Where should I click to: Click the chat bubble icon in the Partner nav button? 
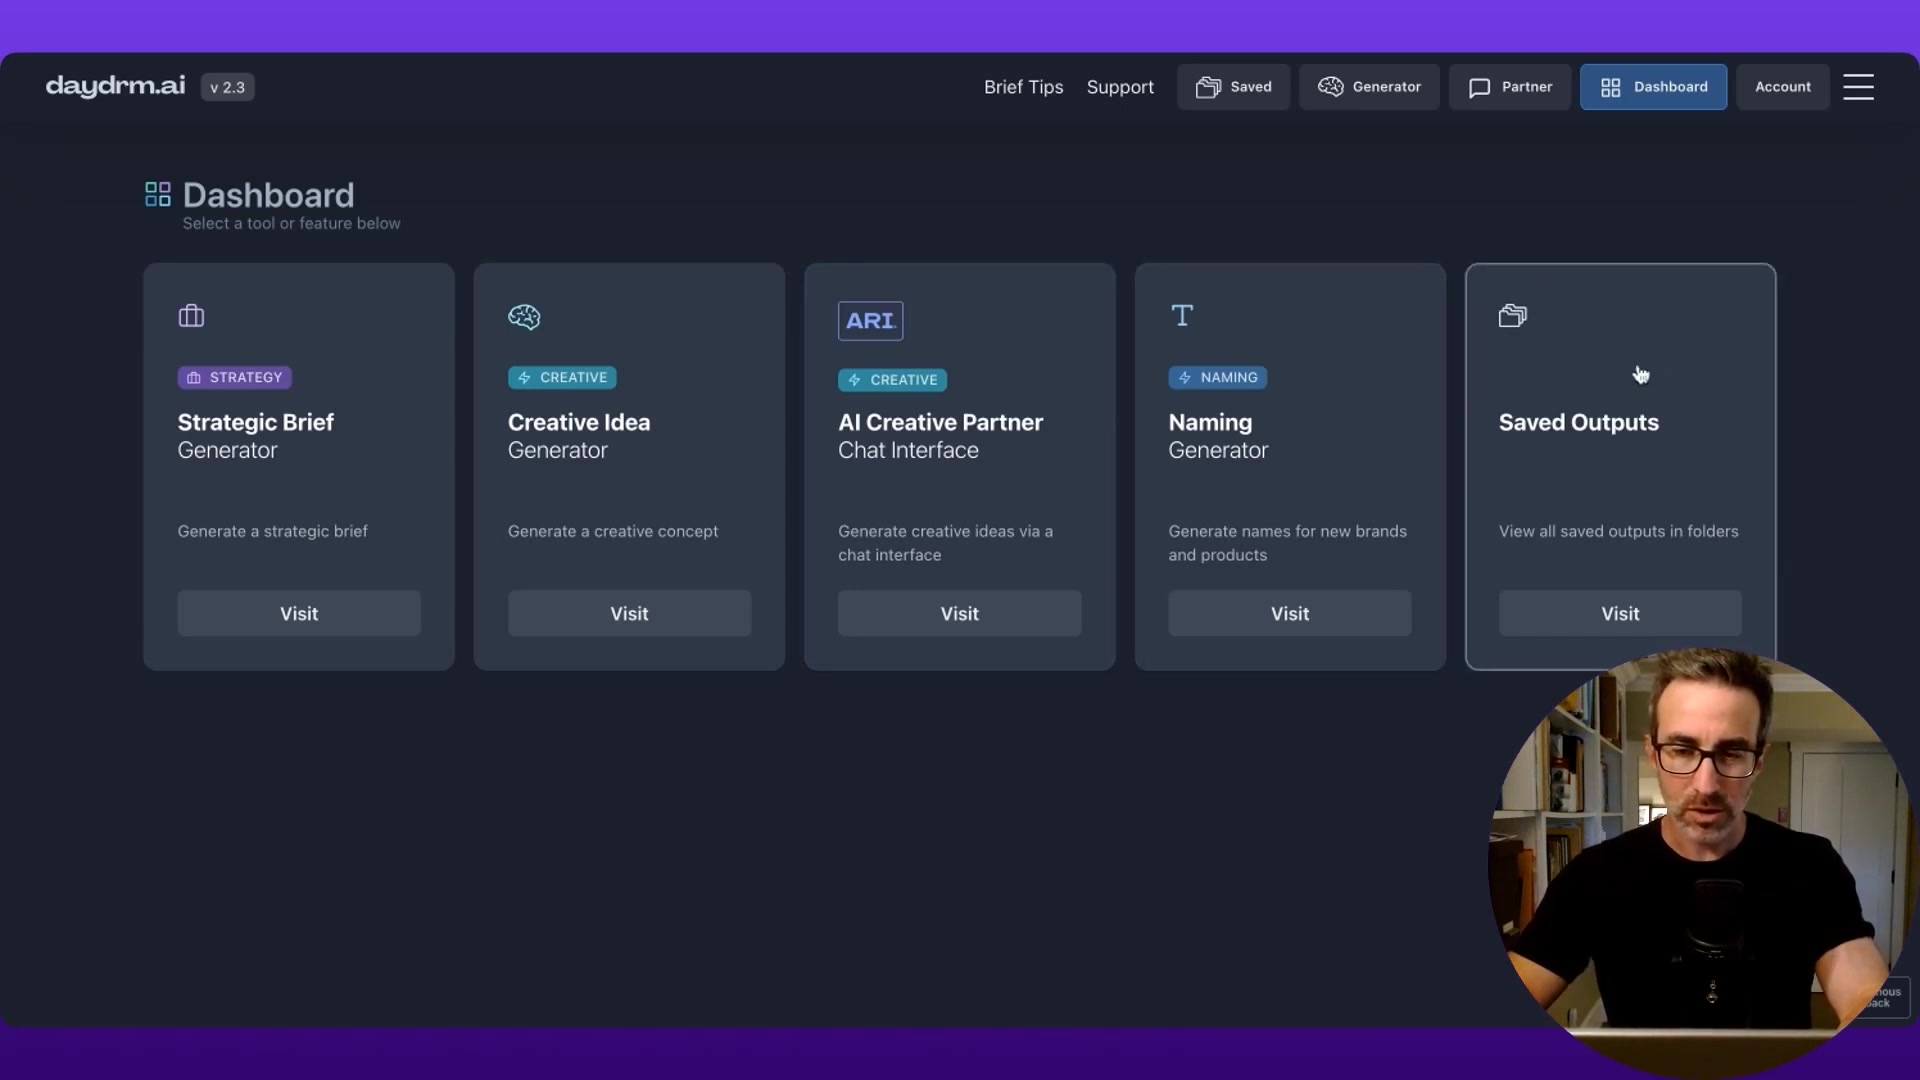1479,88
